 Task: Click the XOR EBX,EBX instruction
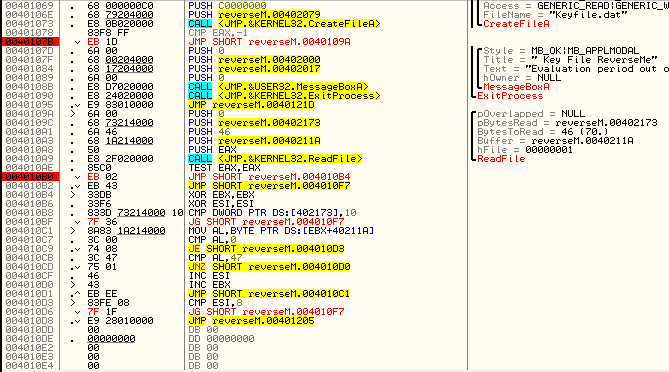pos(221,195)
